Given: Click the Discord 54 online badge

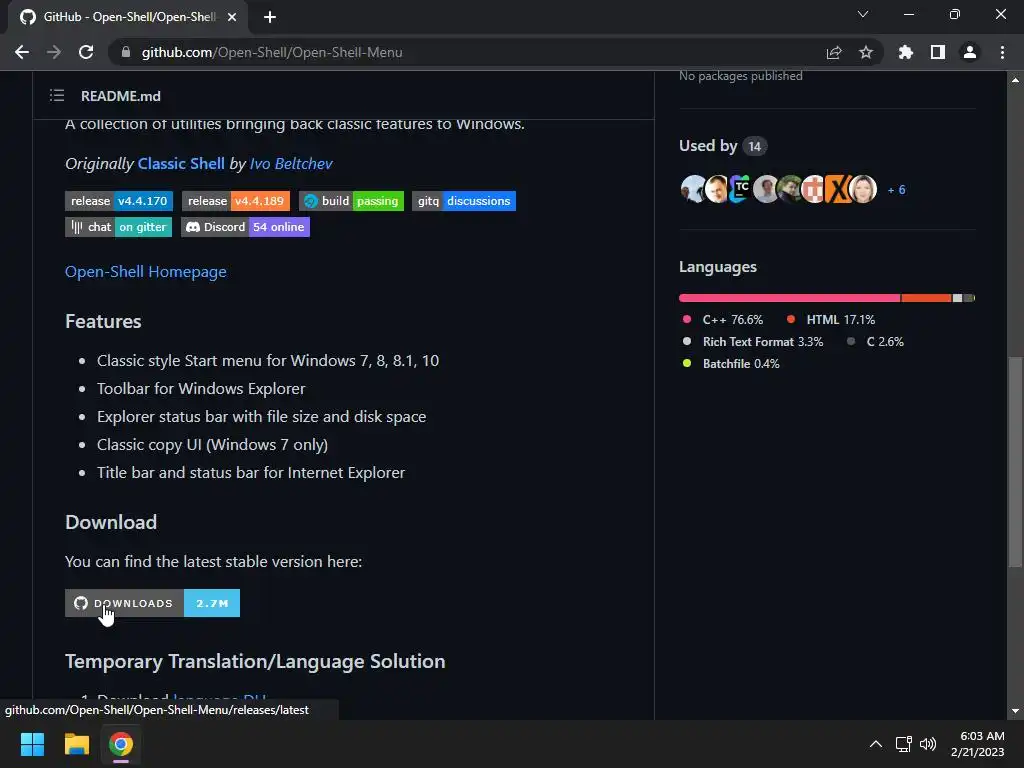Looking at the screenshot, I should click(x=245, y=227).
